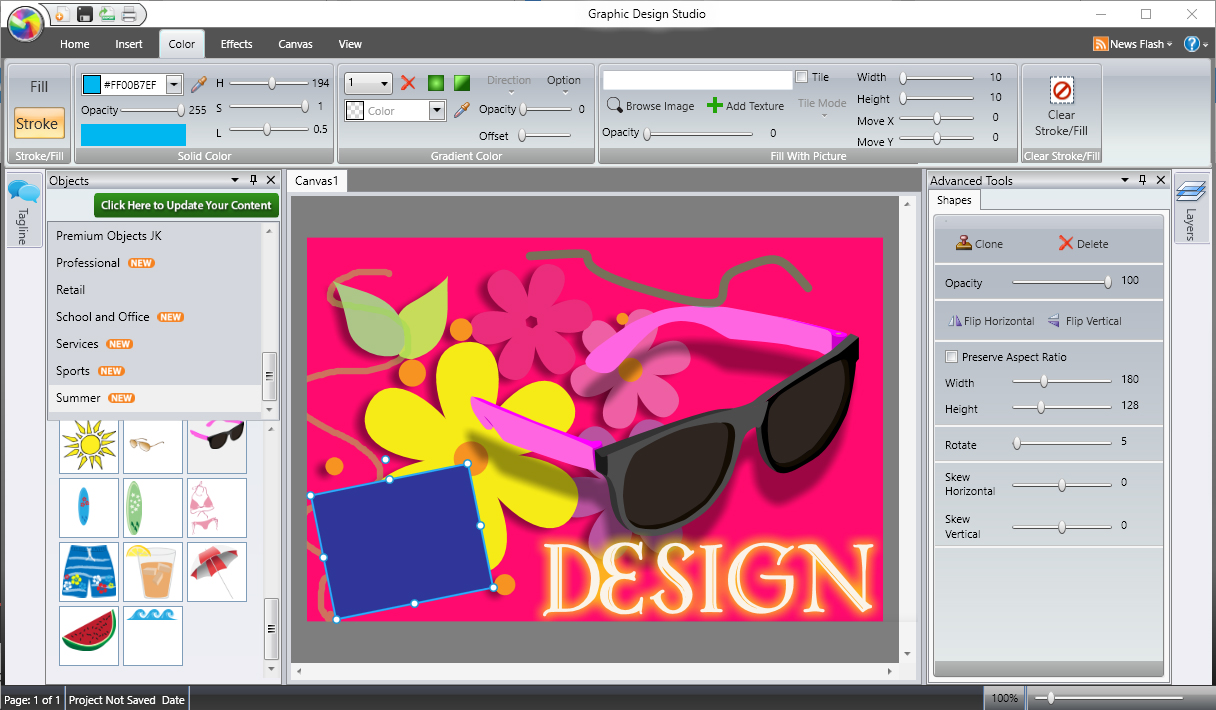Screen dimensions: 1216x710
Task: Insert the pink bikini clipart
Action: tap(217, 508)
